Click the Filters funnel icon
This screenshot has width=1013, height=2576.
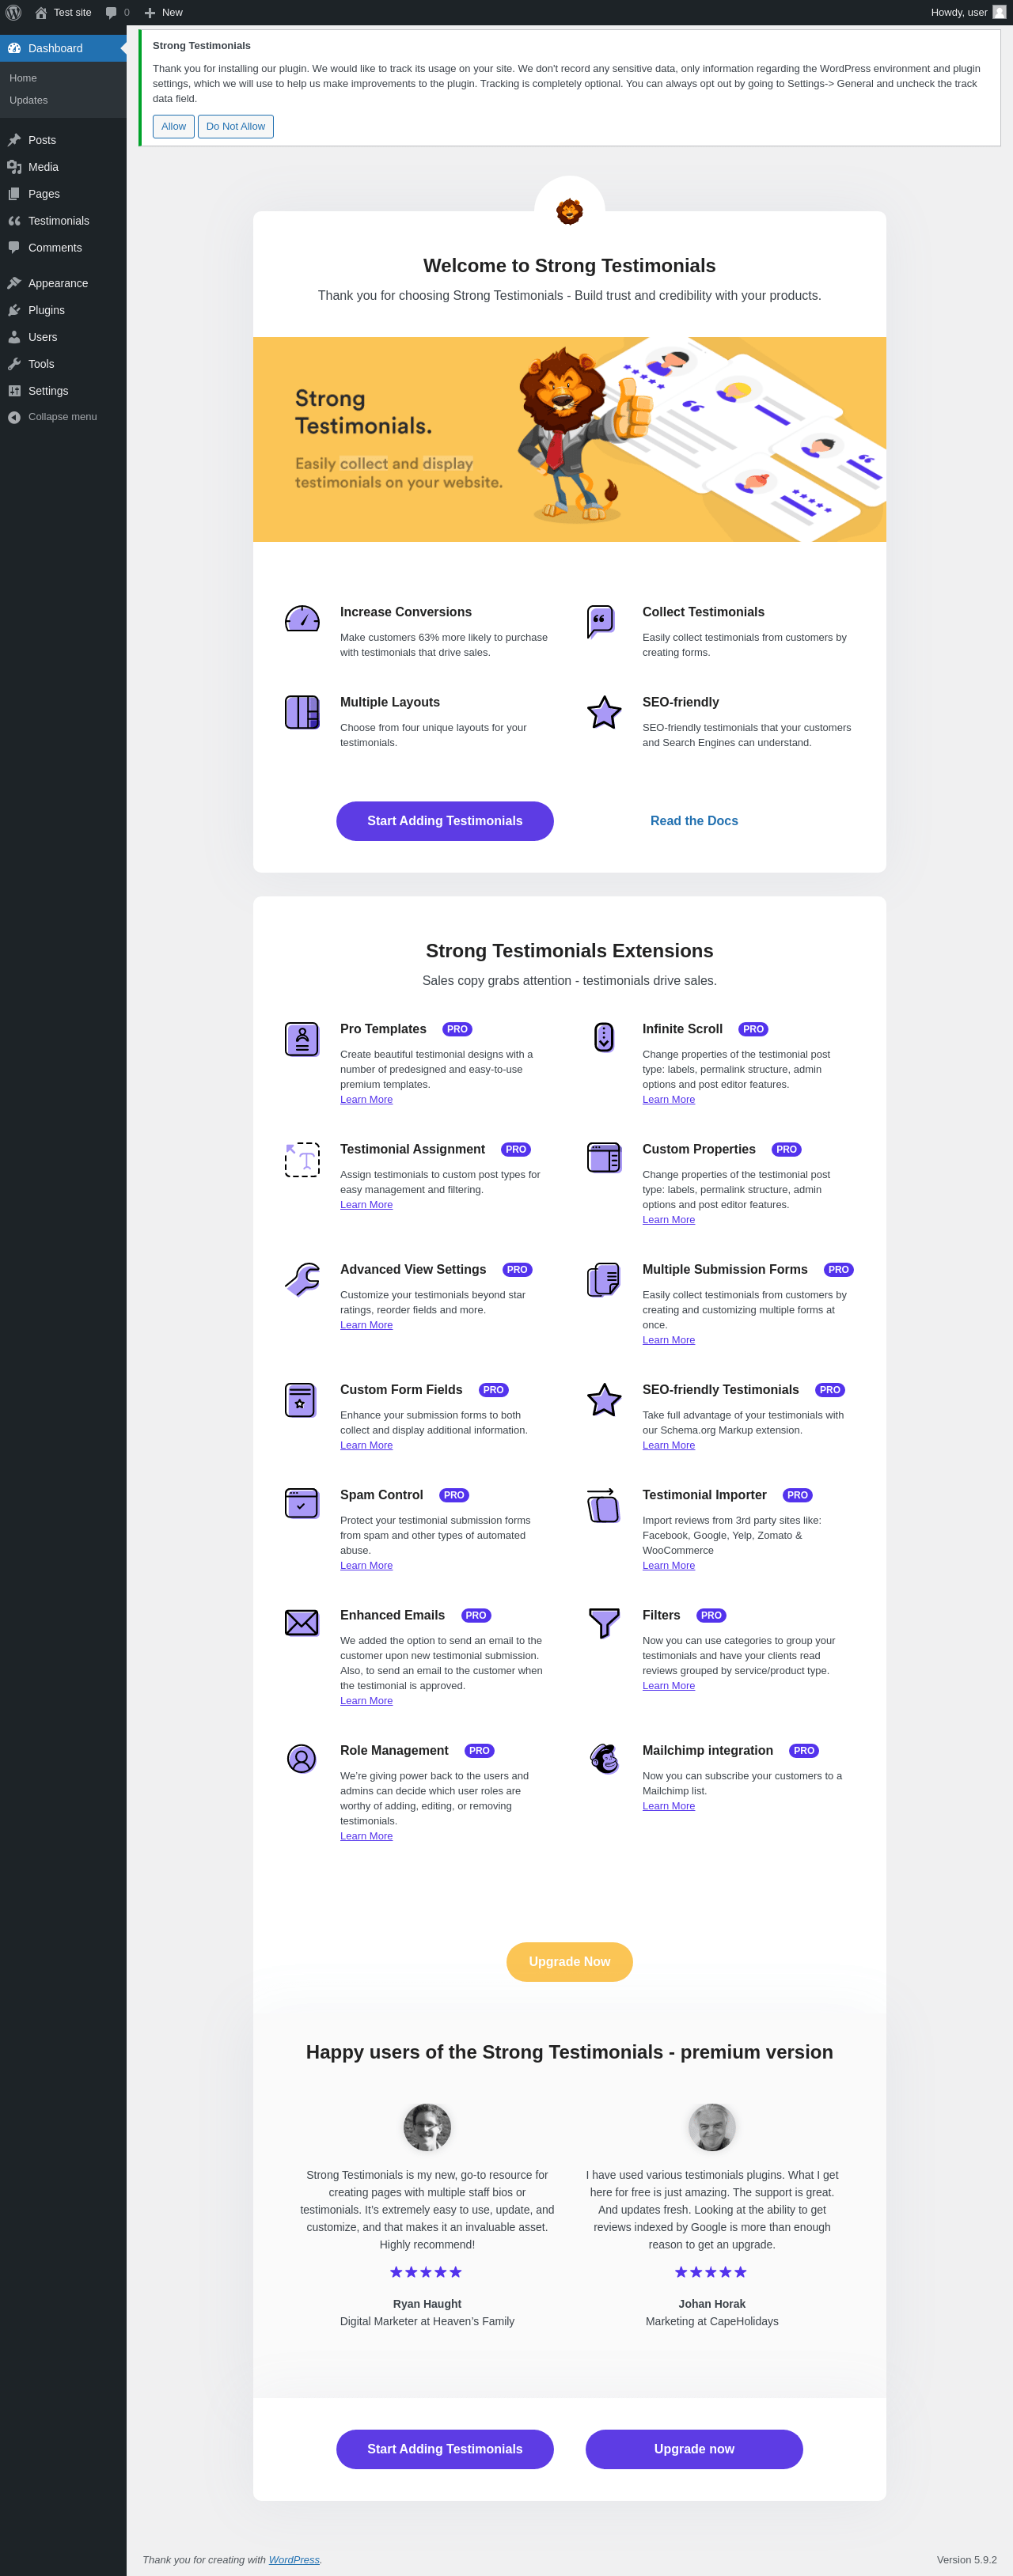coord(603,1622)
